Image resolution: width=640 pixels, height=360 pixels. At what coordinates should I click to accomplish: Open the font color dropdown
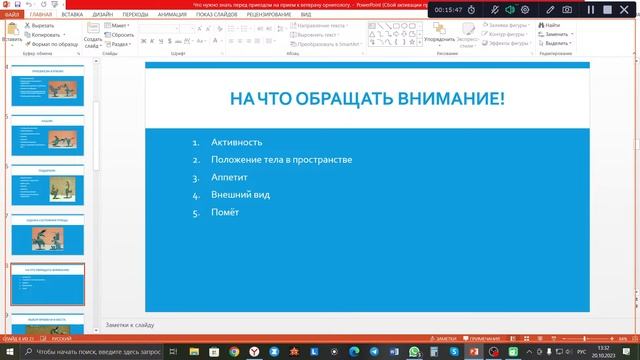pyautogui.click(x=221, y=41)
